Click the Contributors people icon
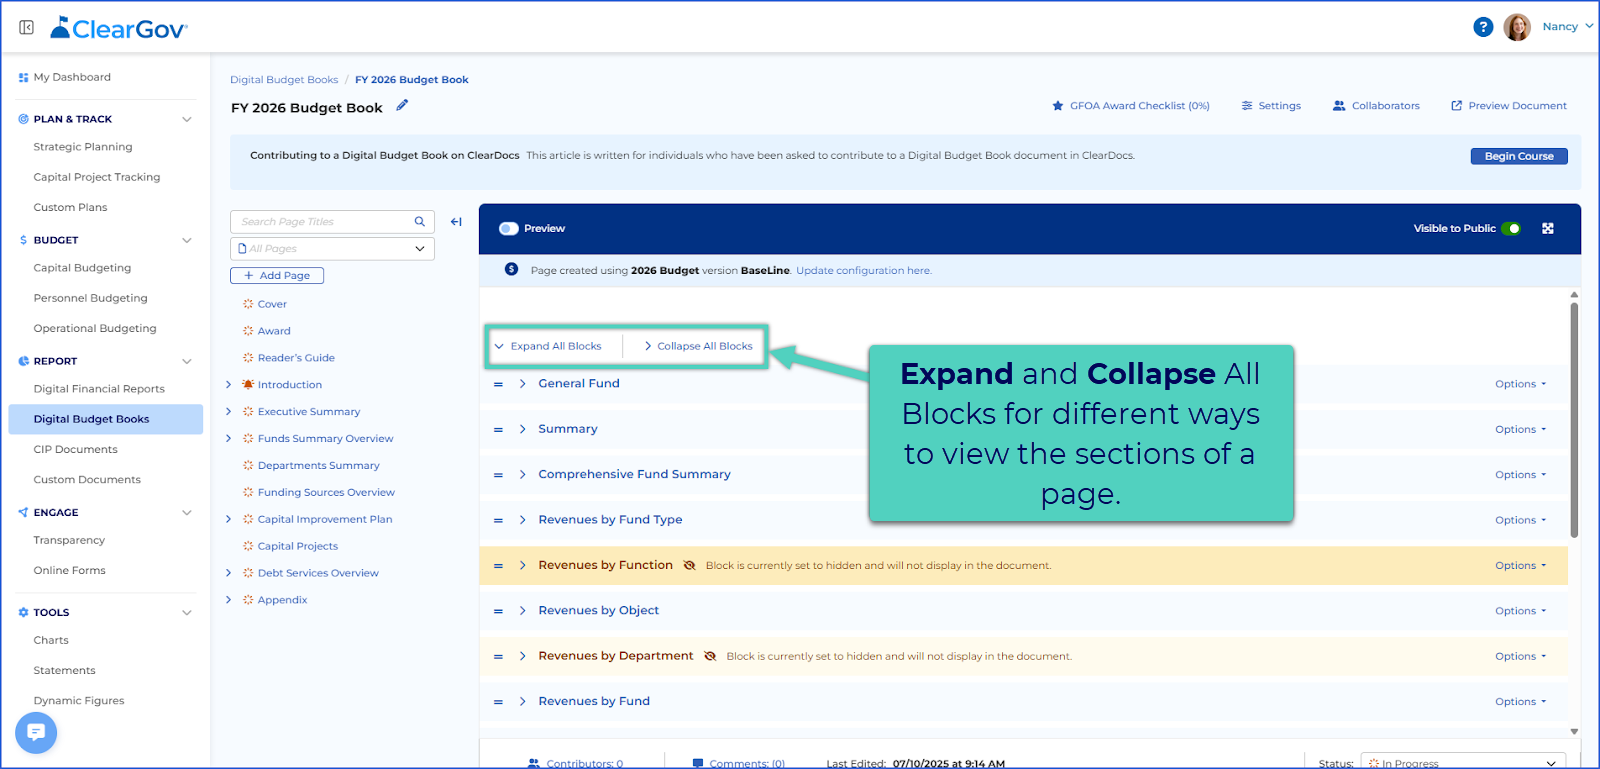The width and height of the screenshot is (1600, 769). (x=534, y=763)
